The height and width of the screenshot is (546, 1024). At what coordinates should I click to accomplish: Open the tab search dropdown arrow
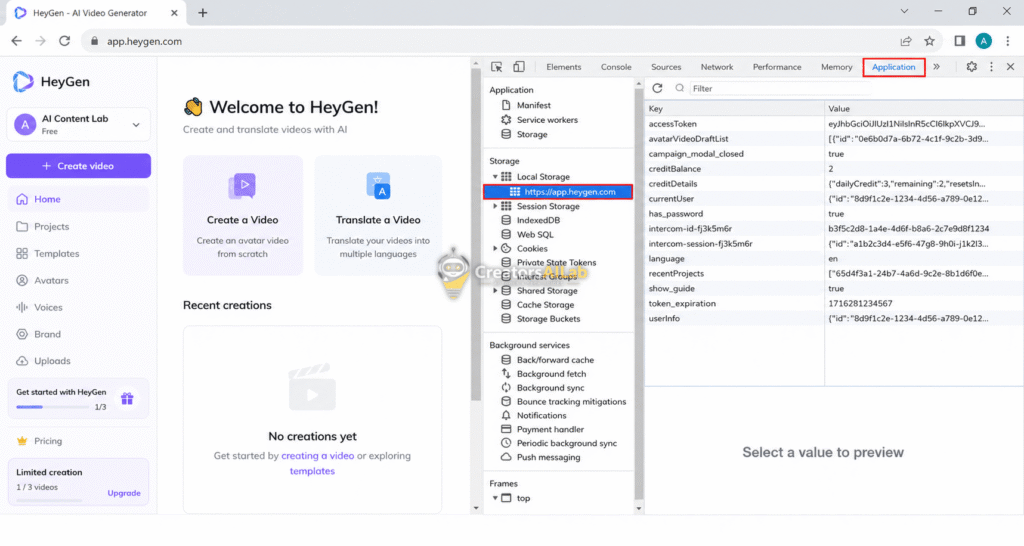904,11
